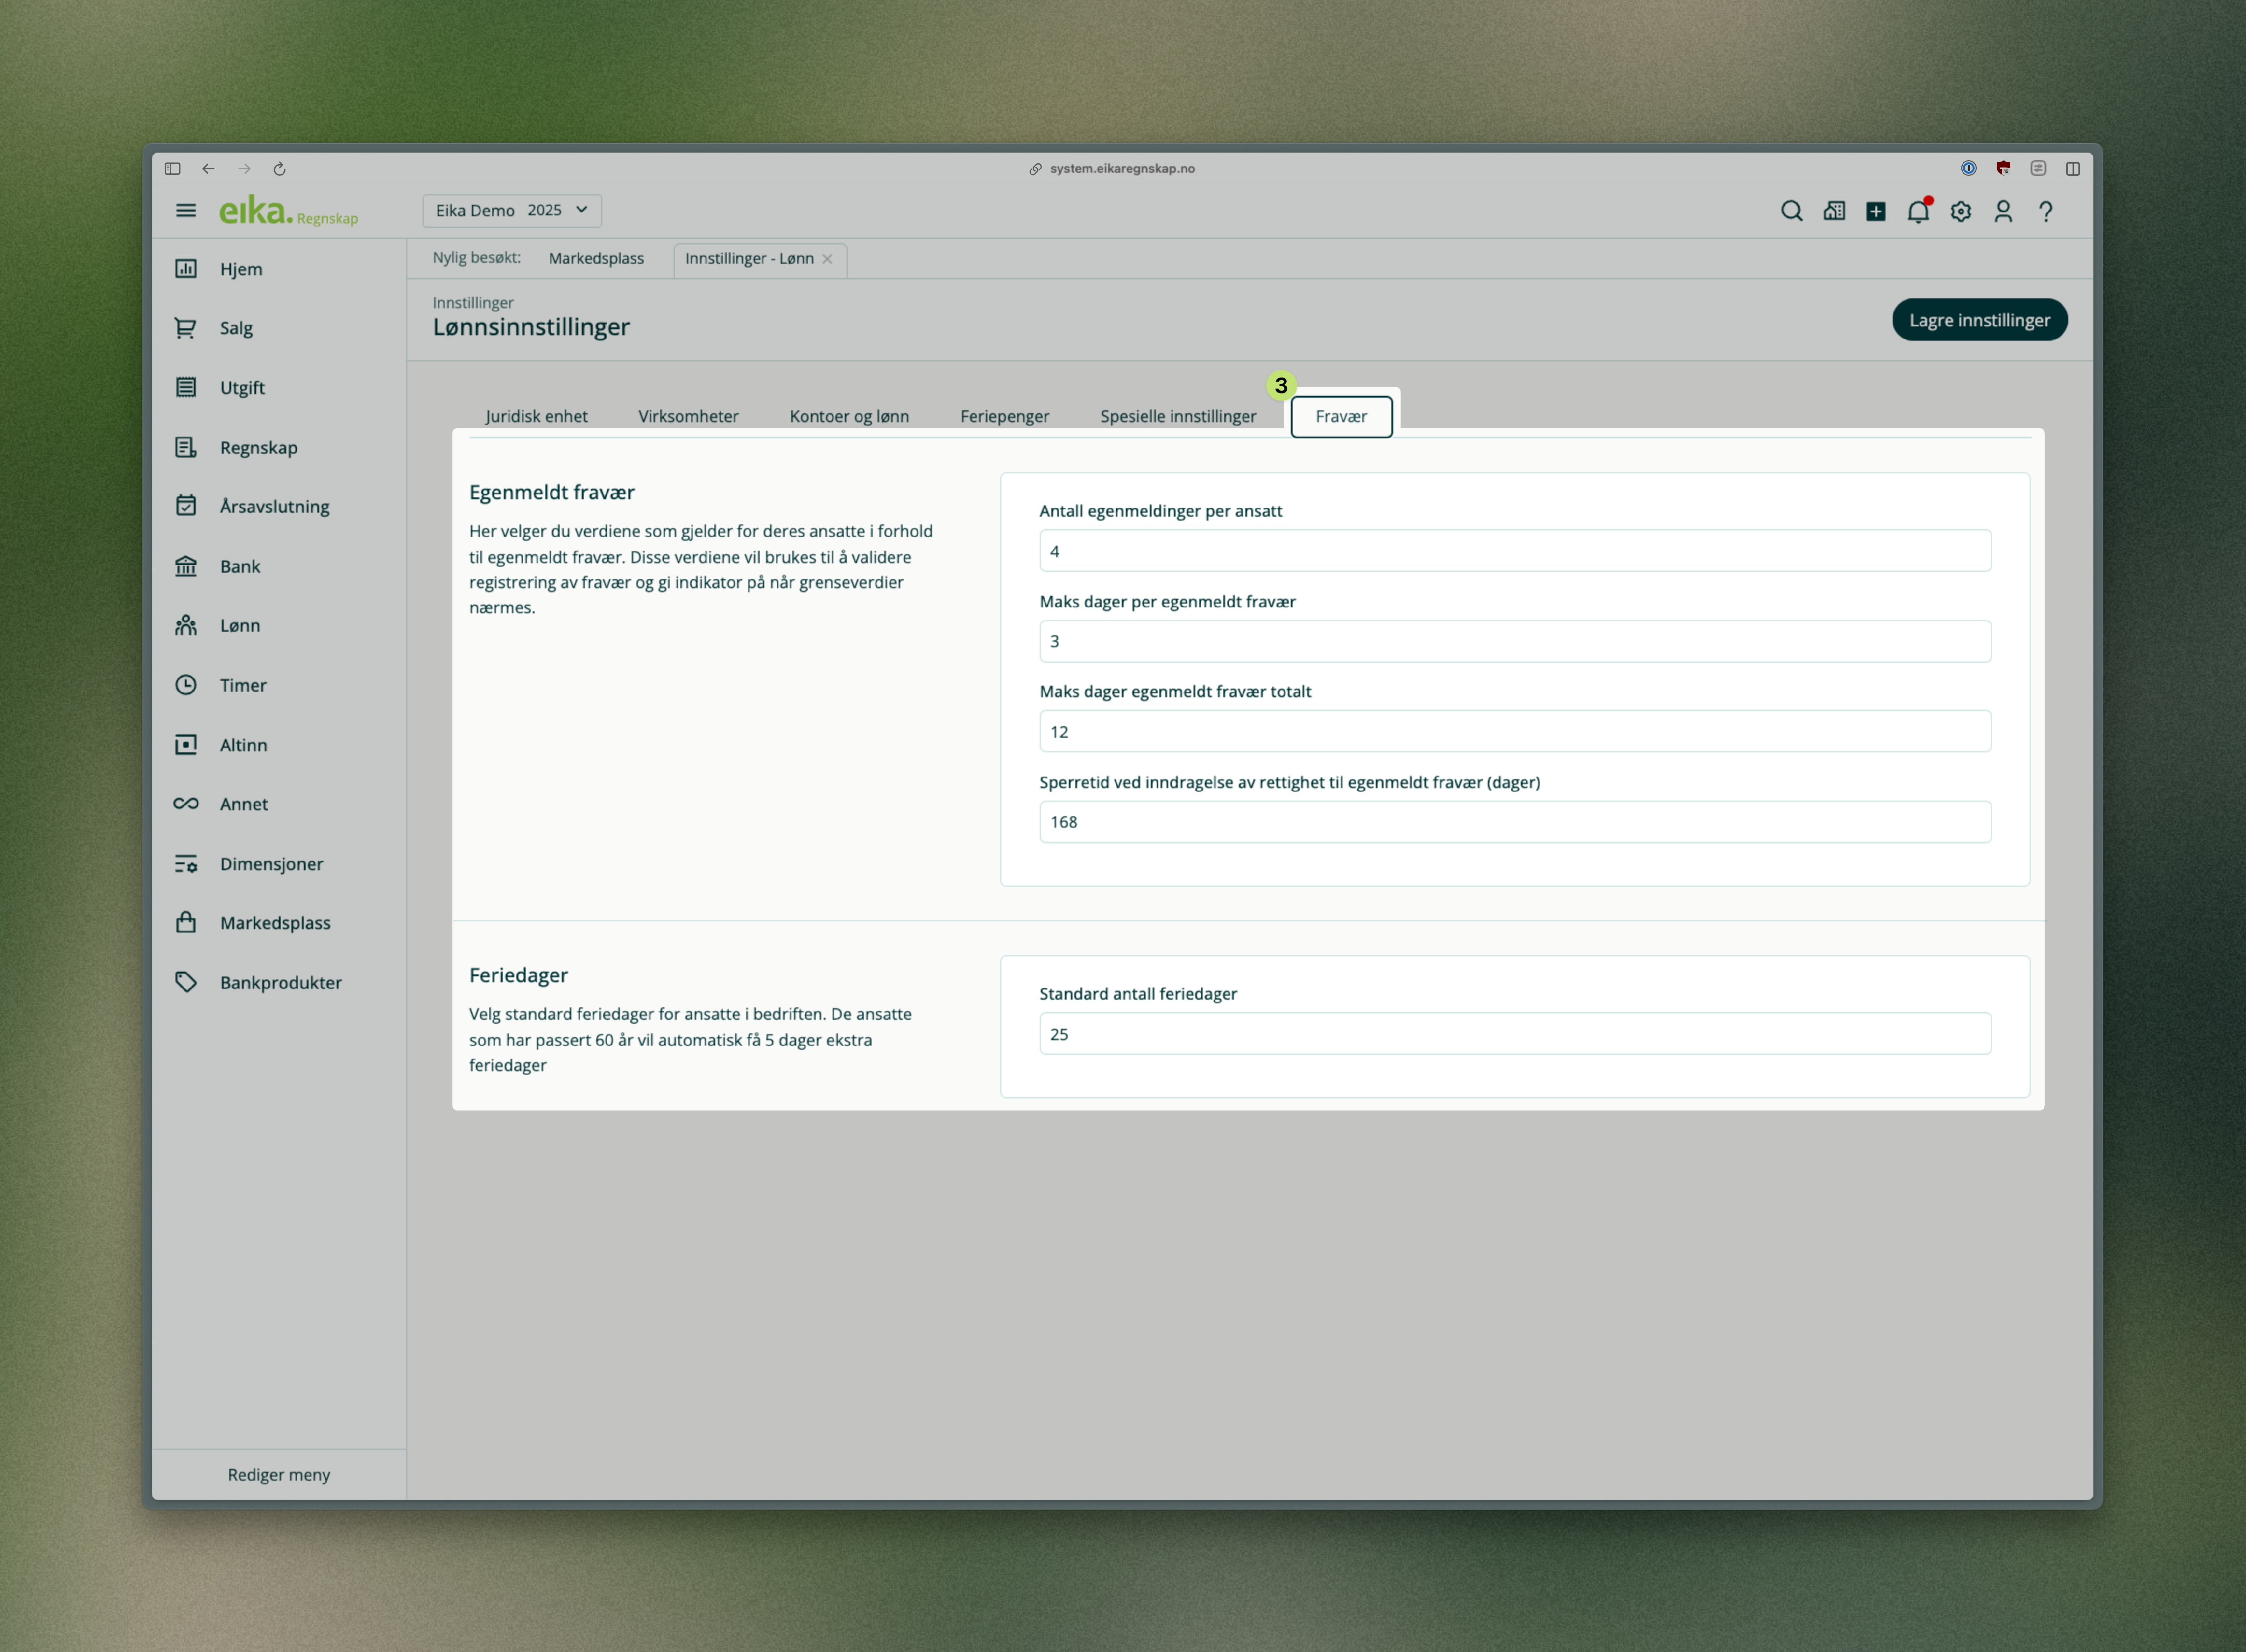Screen dimensions: 2246x1652
Task: Click the Lagre innstillinger button
Action: 1978,320
